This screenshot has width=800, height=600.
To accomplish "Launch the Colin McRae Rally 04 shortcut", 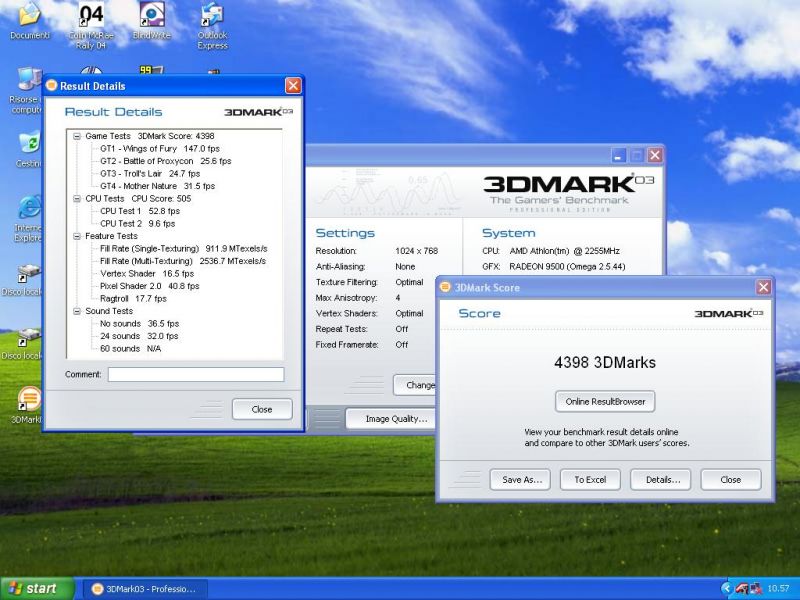I will tap(91, 26).
